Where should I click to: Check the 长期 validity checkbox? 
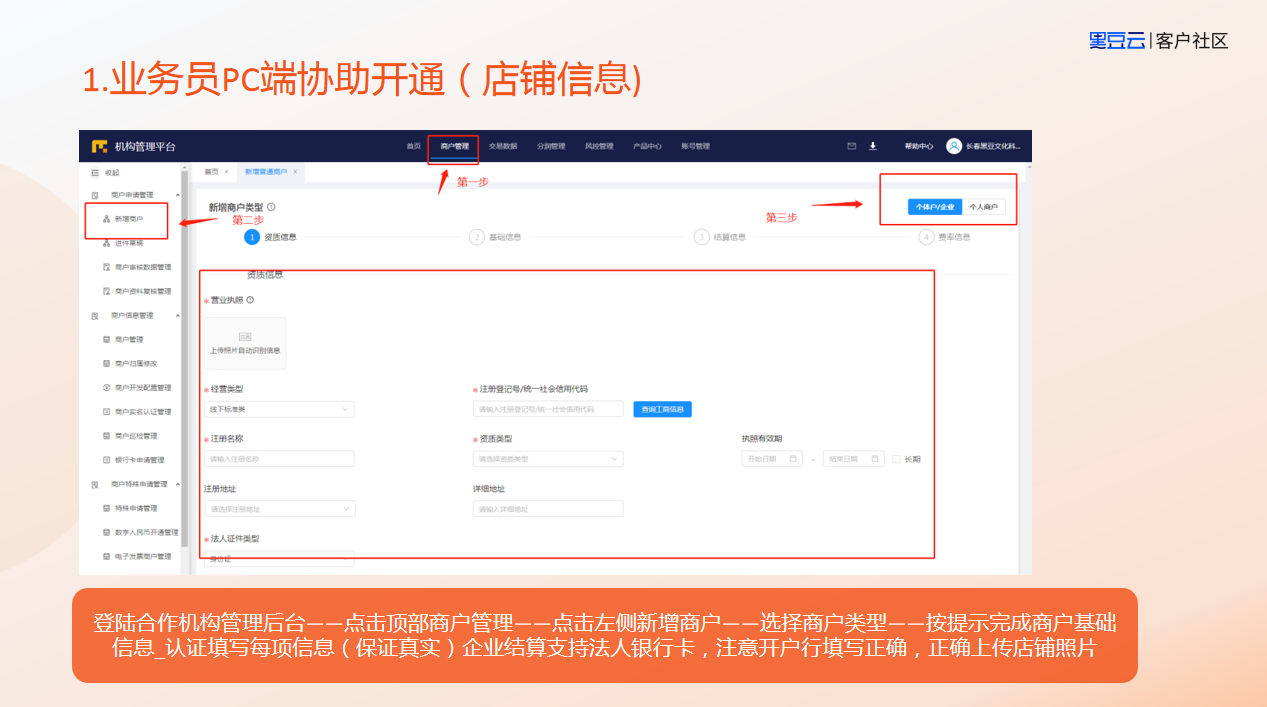pos(897,459)
